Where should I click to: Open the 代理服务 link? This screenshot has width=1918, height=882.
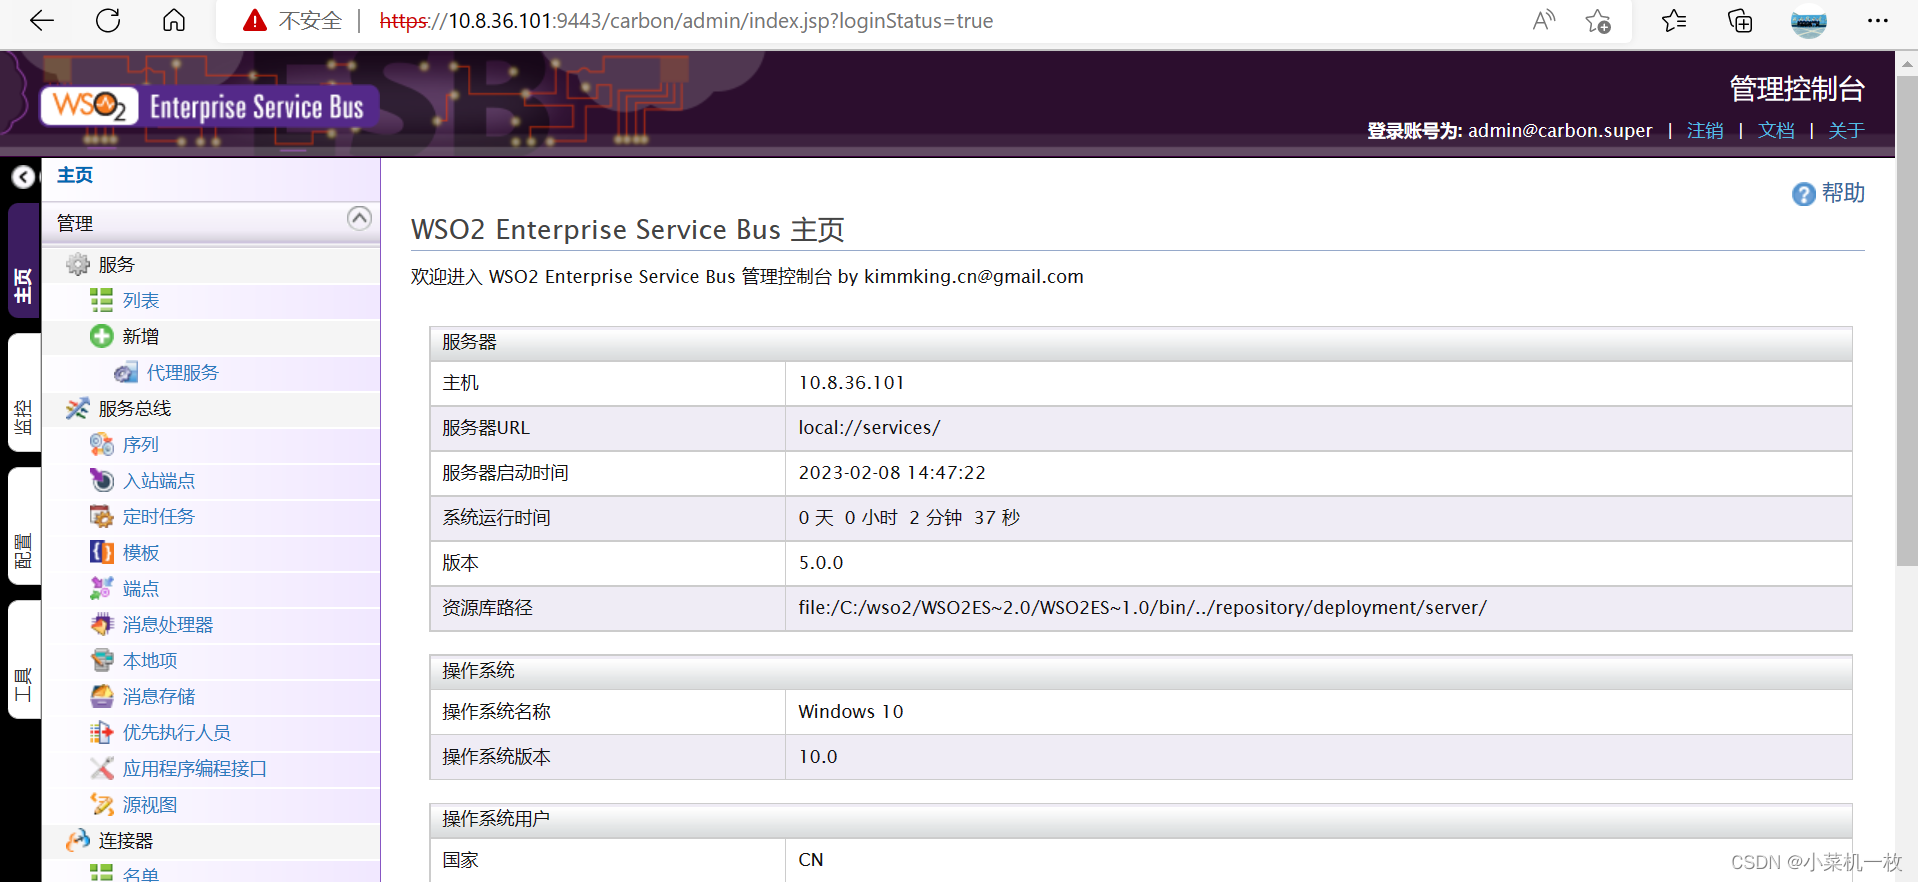coord(182,373)
